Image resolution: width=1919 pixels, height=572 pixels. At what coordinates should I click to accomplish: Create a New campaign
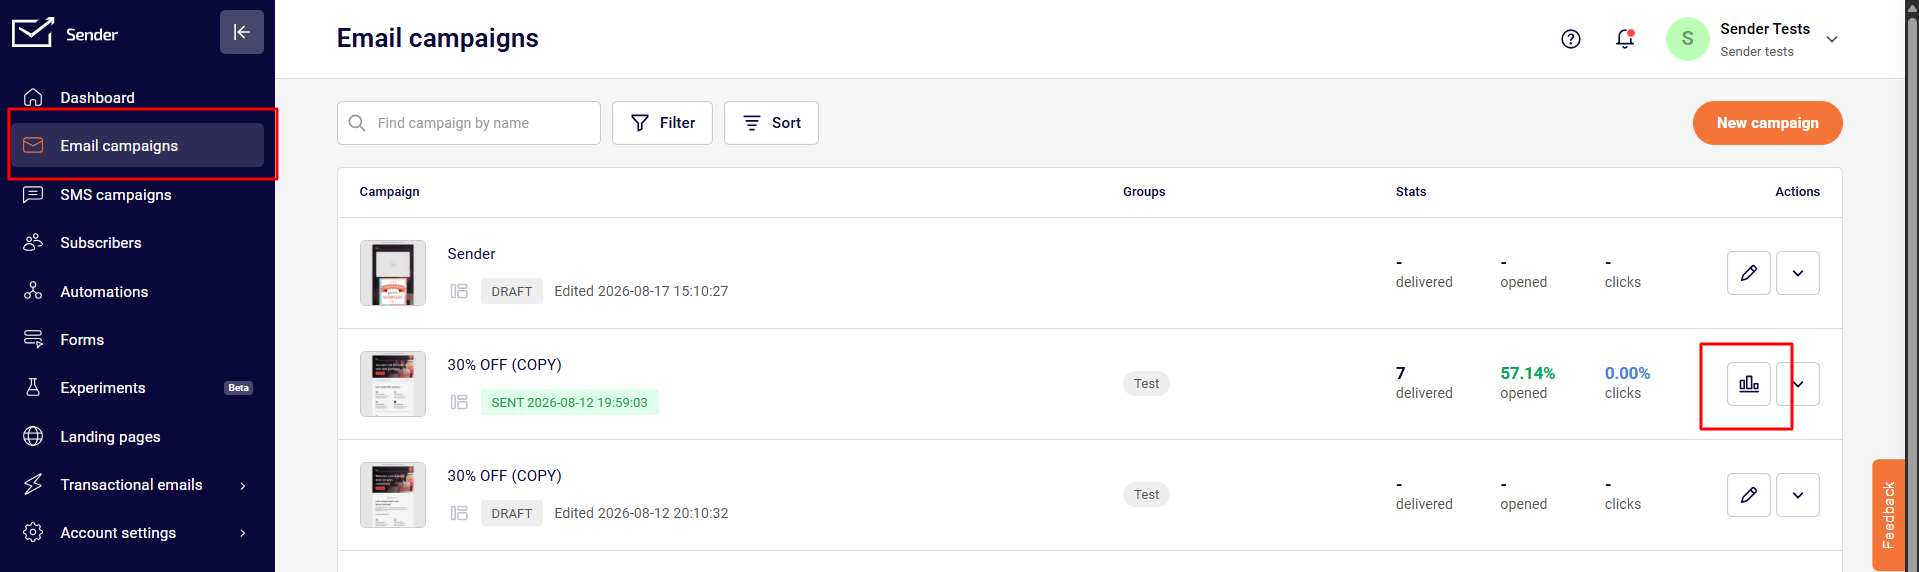point(1768,123)
